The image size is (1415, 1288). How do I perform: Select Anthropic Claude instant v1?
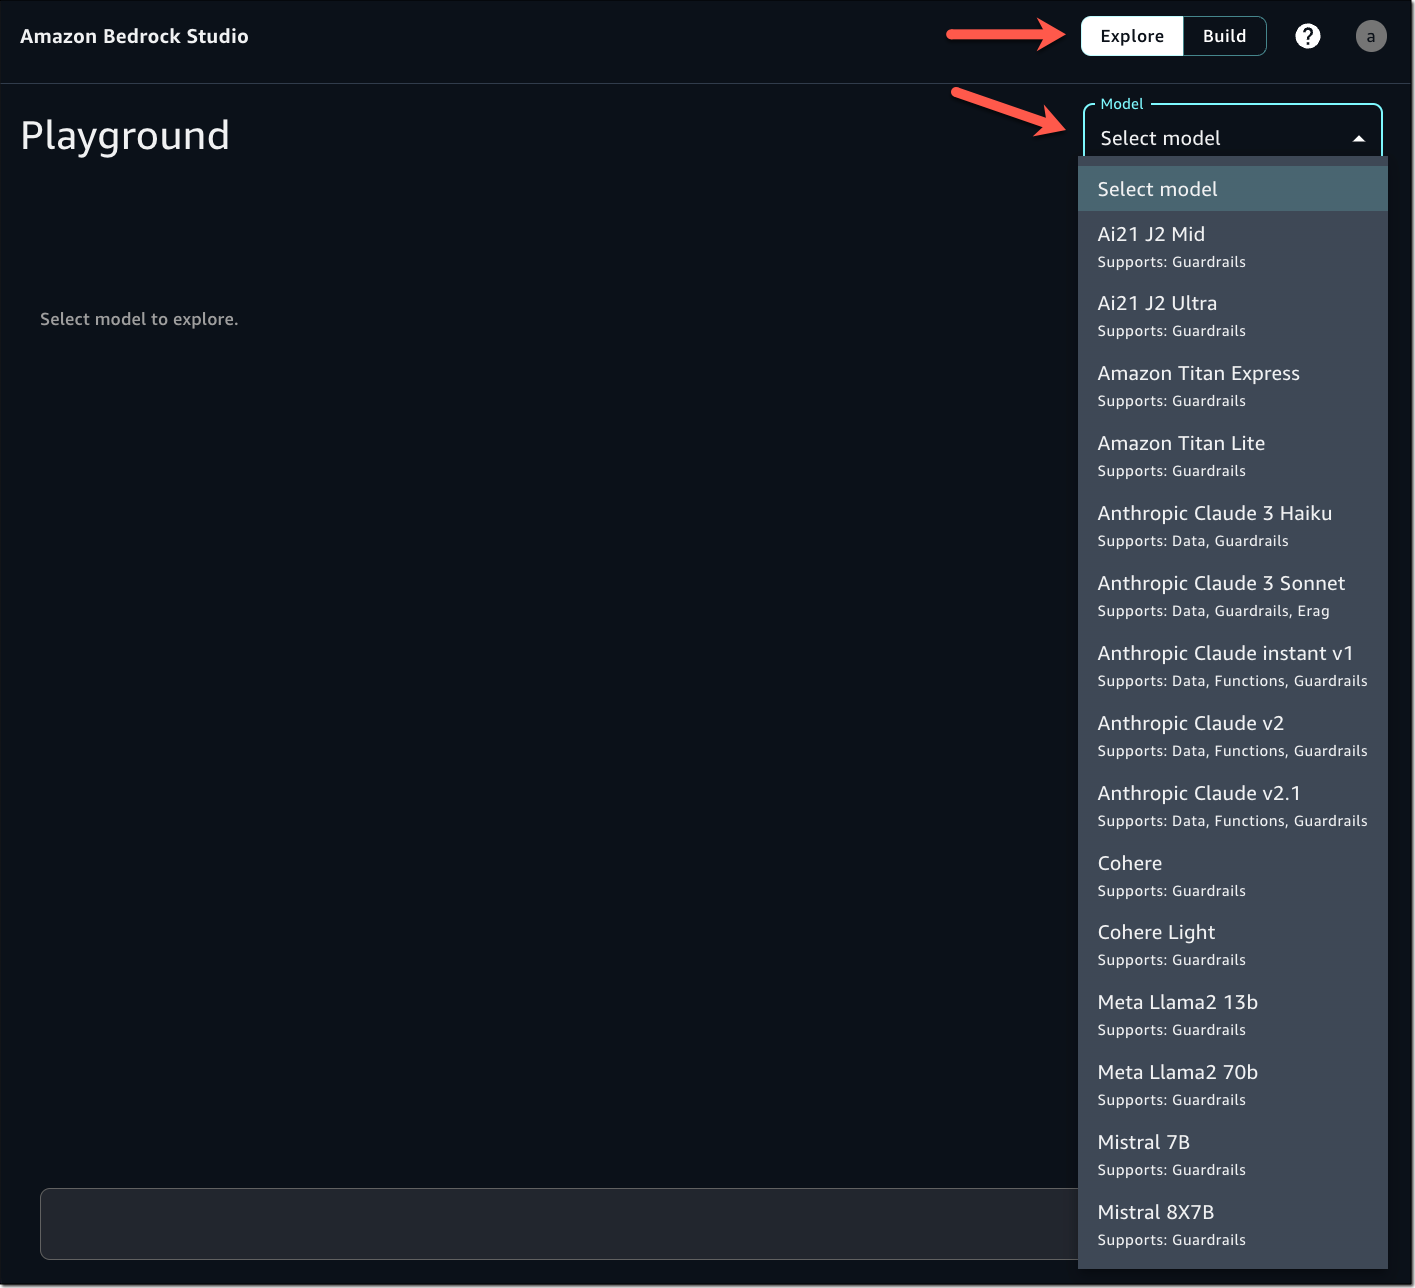point(1232,666)
